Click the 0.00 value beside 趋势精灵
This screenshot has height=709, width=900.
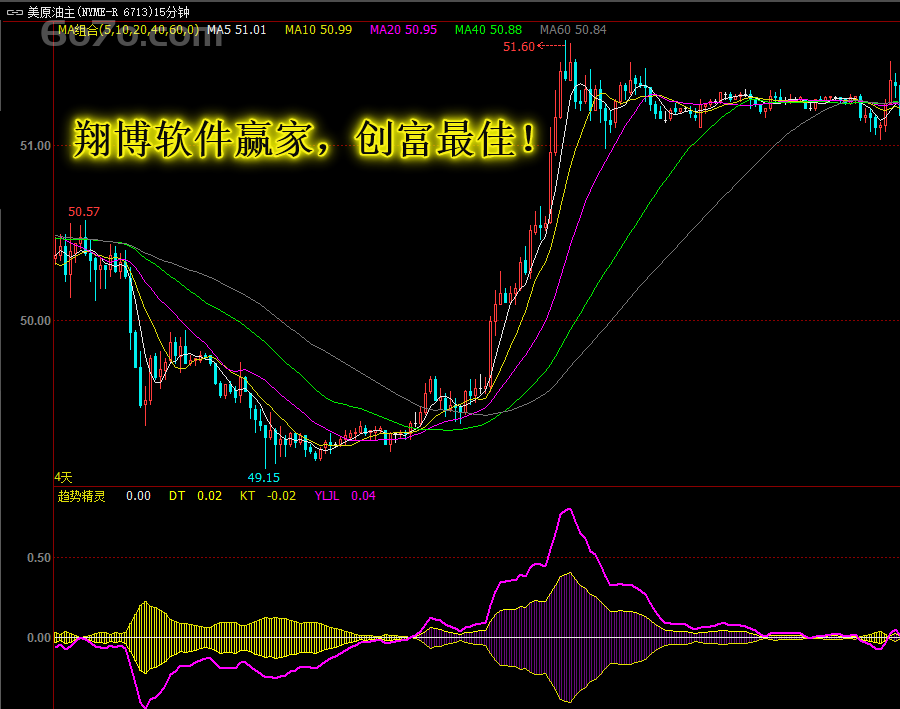click(138, 496)
